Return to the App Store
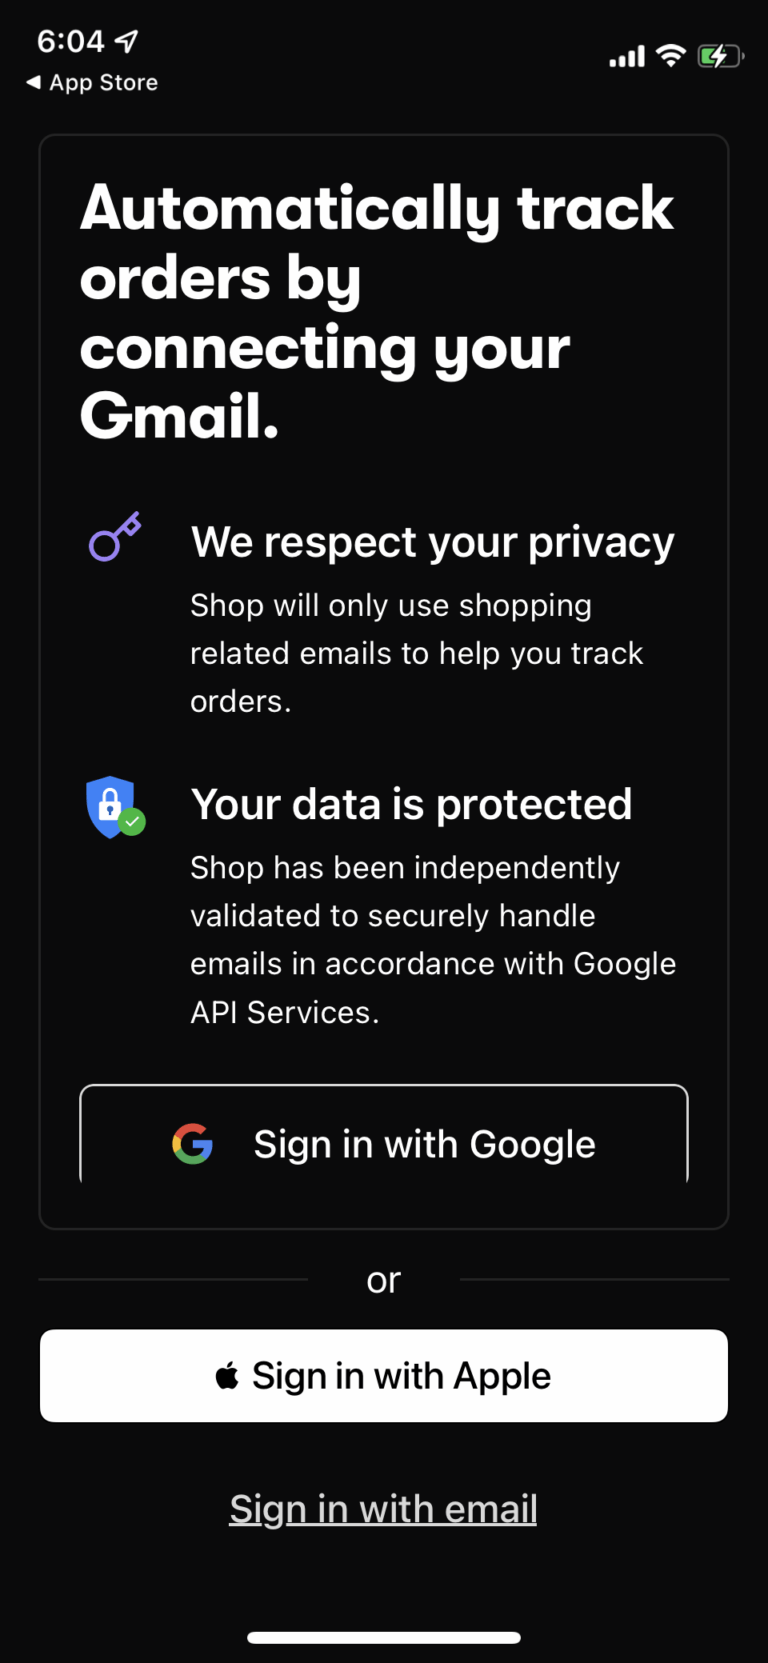Screen dimensions: 768x1663 (x=91, y=82)
